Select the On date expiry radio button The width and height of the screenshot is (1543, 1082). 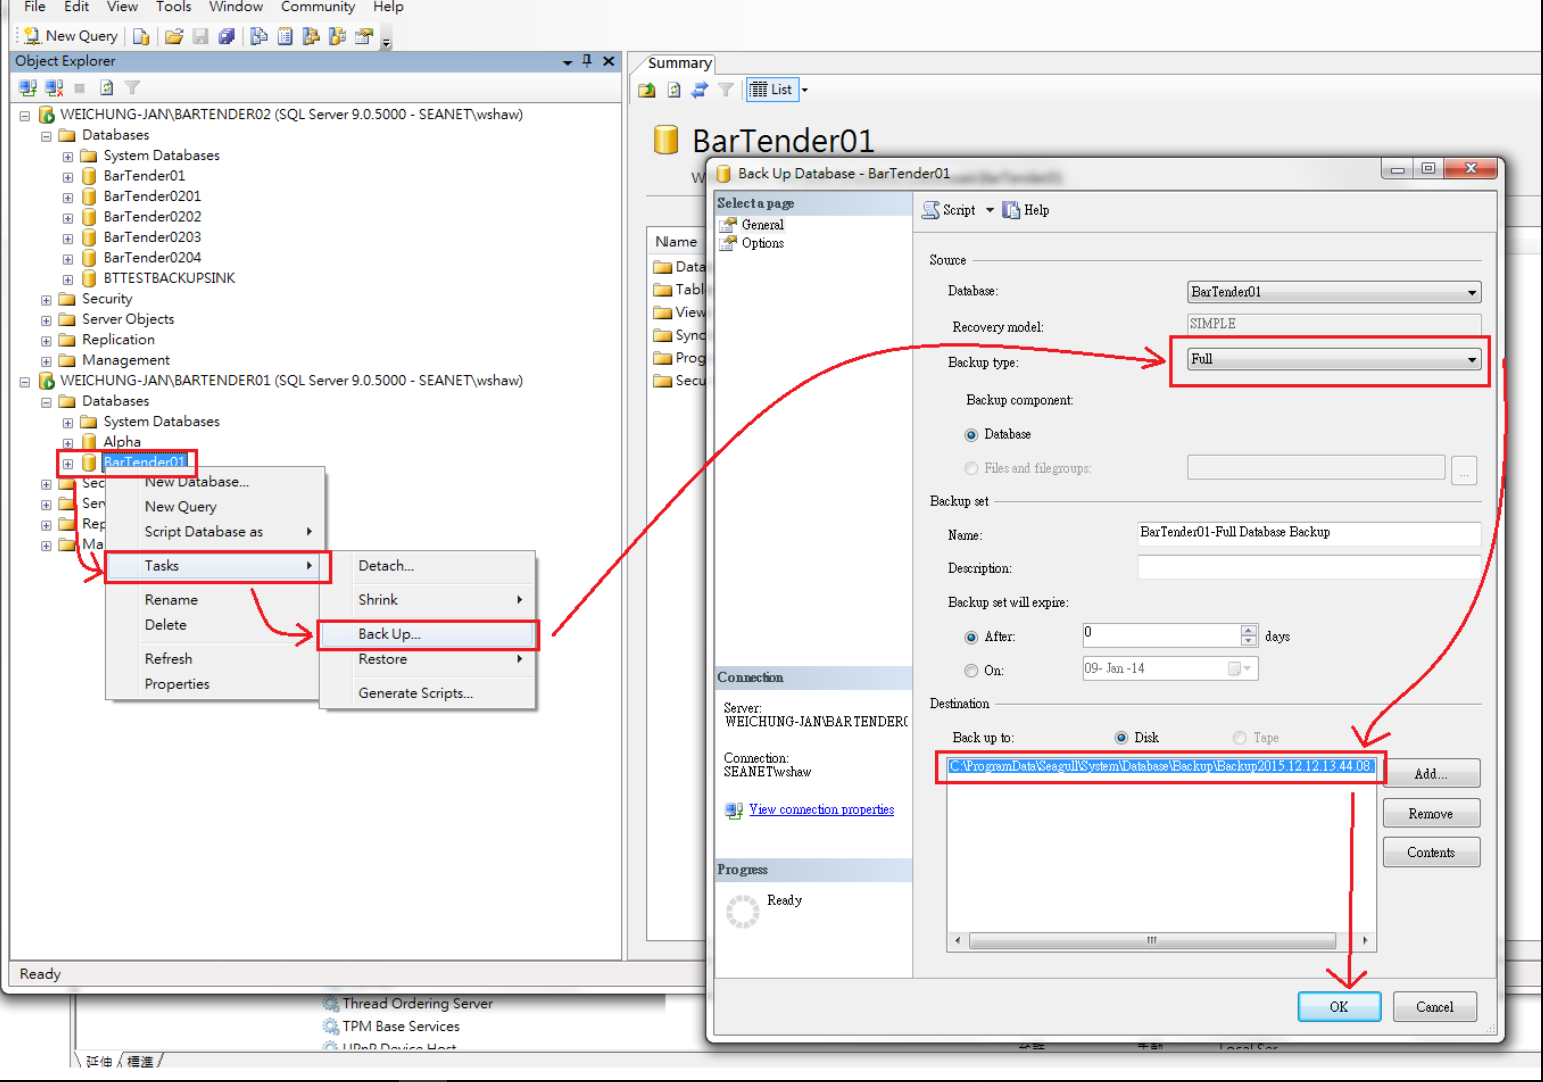coord(971,671)
